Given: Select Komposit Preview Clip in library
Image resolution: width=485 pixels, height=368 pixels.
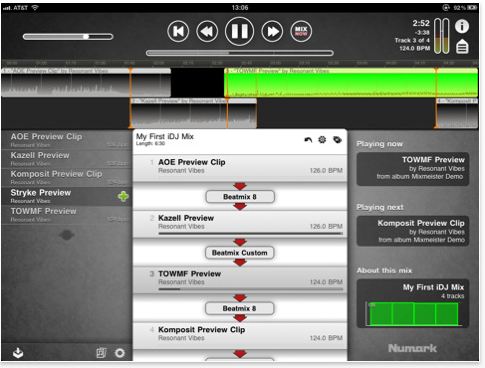Looking at the screenshot, I should tap(67, 177).
